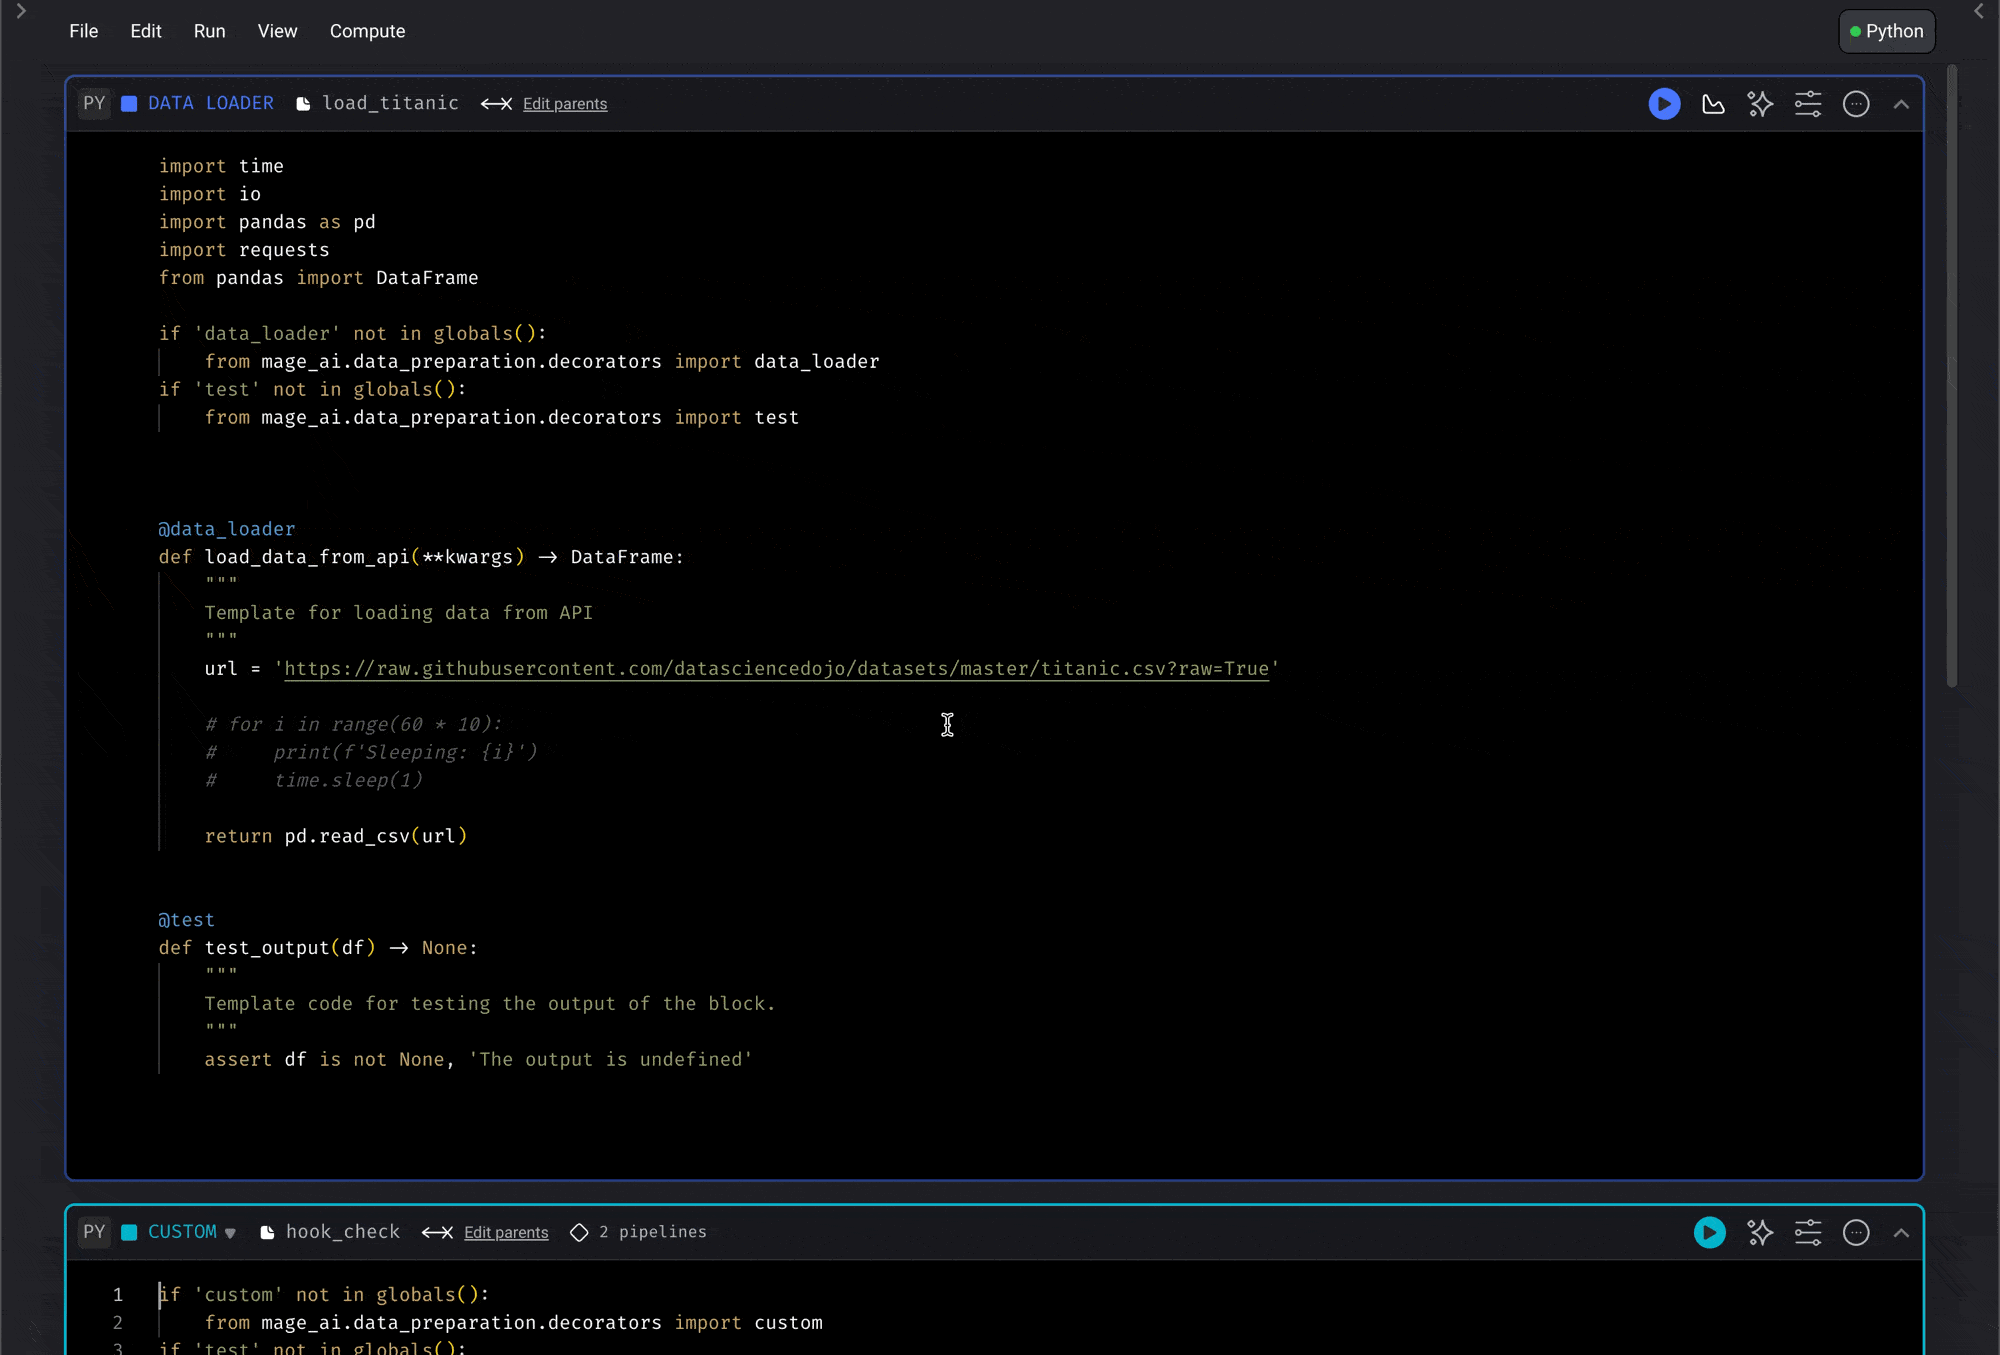Click the return pd.read_csv(url) line
Viewport: 2000px width, 1355px height.
(x=336, y=836)
